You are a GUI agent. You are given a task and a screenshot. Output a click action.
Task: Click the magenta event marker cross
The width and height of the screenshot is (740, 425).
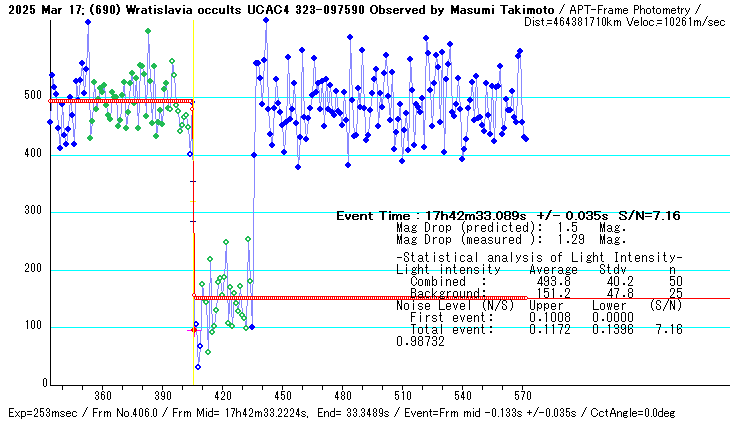(x=194, y=330)
